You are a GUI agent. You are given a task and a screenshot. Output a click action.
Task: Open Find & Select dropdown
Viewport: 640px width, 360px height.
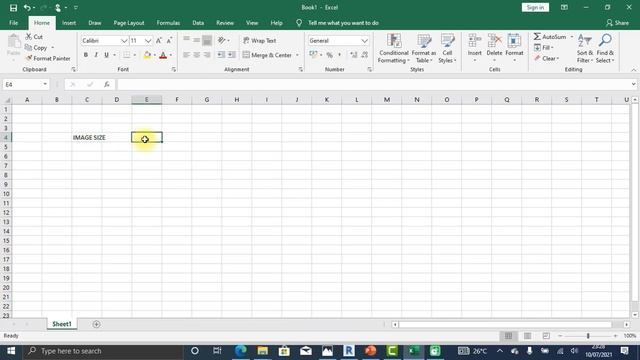pyautogui.click(x=605, y=49)
